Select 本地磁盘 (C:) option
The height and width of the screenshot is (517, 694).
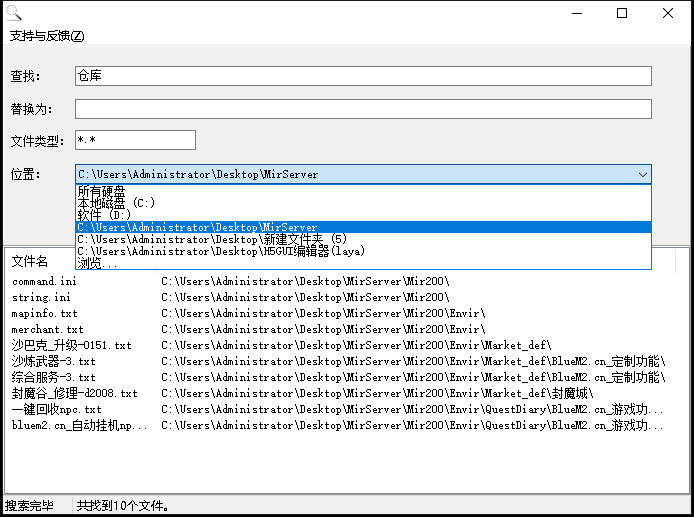coord(116,203)
